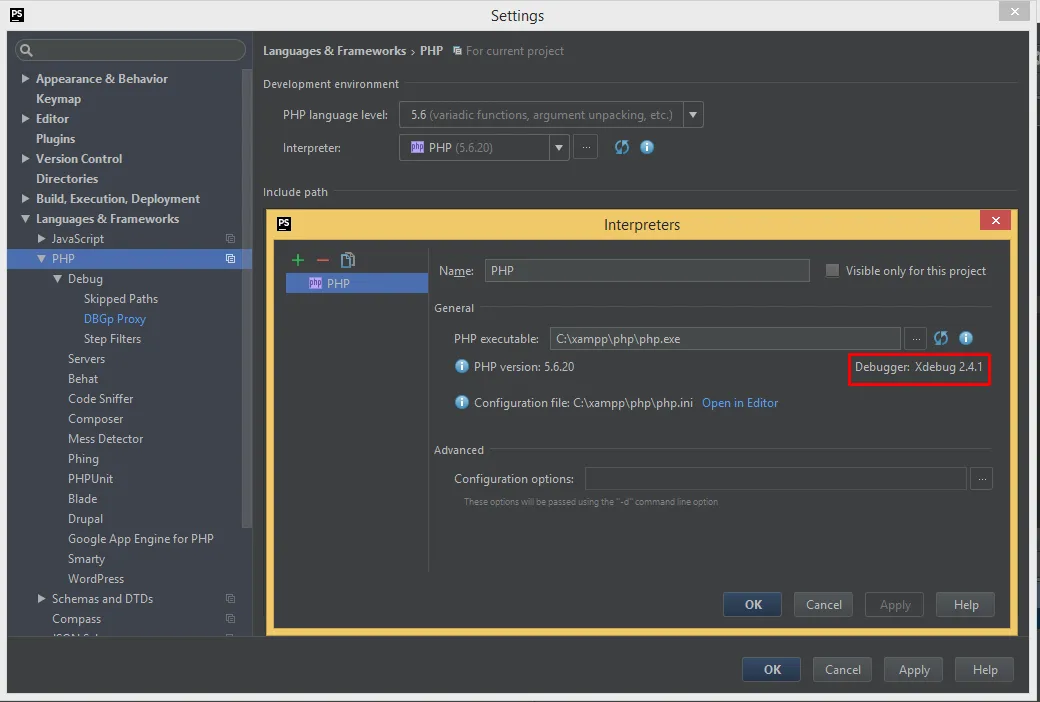Click the project-level icon beside JavaScript row
The image size is (1040, 702).
(x=230, y=239)
